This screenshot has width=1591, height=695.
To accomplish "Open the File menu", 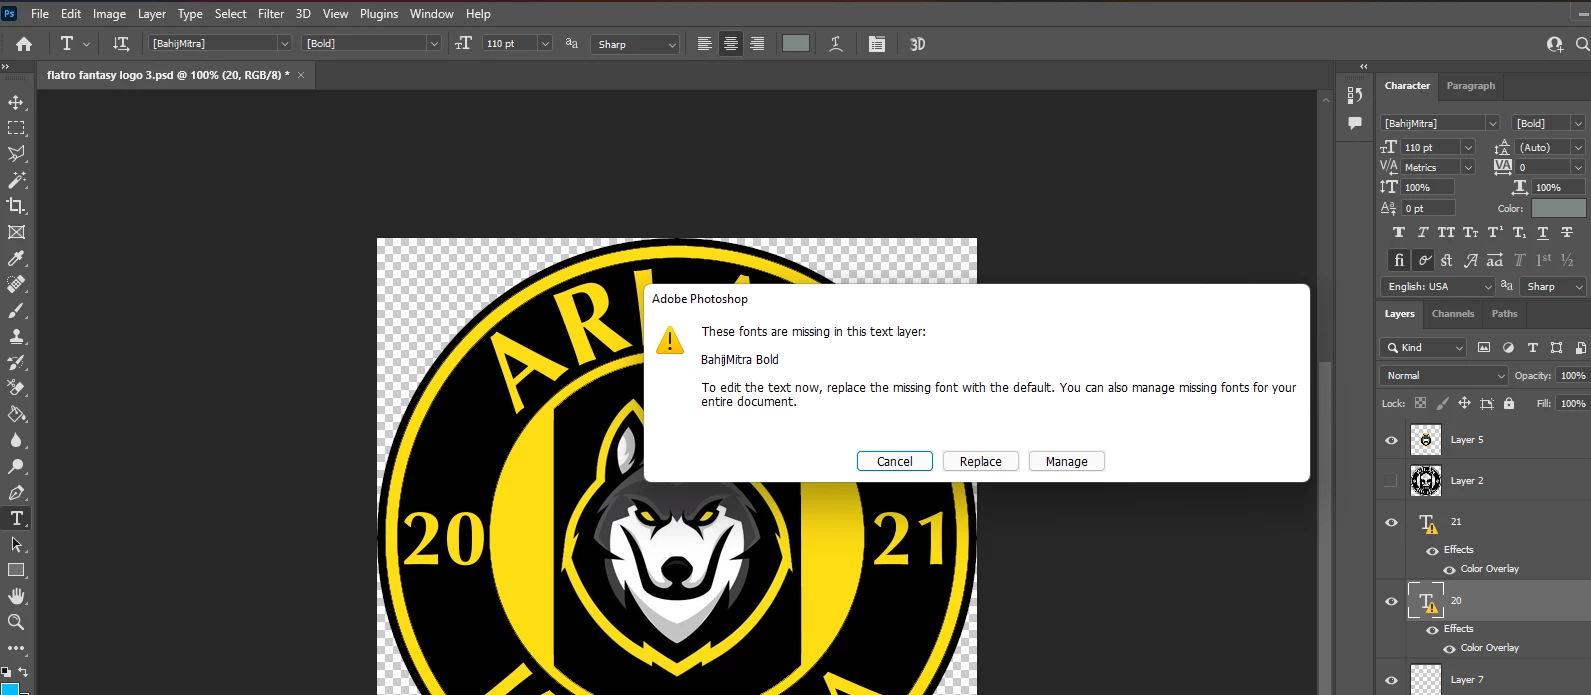I will click(x=40, y=14).
